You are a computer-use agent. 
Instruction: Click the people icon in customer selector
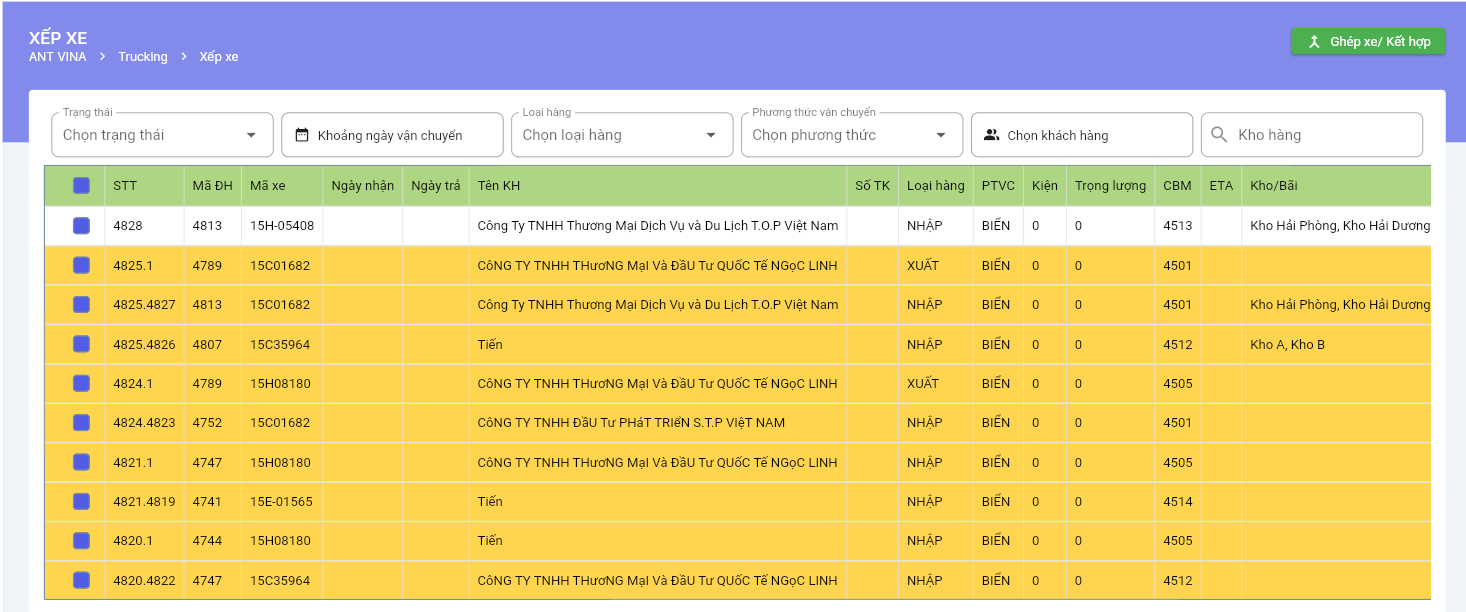tap(991, 135)
